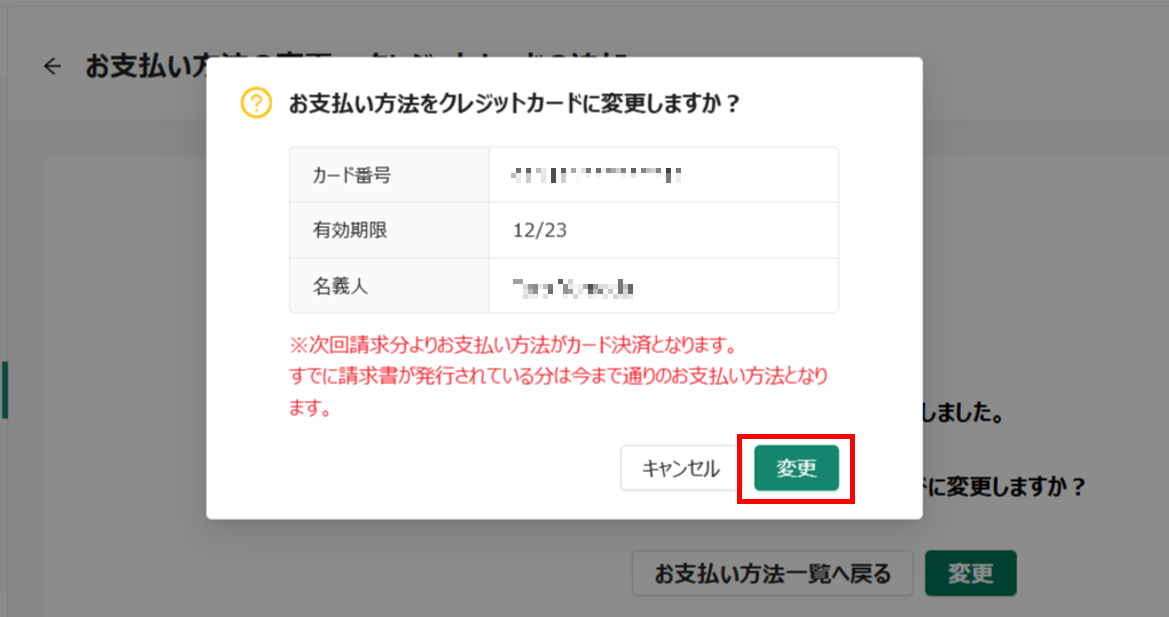Select the 有効期限 label cell
The height and width of the screenshot is (617, 1169).
(389, 230)
